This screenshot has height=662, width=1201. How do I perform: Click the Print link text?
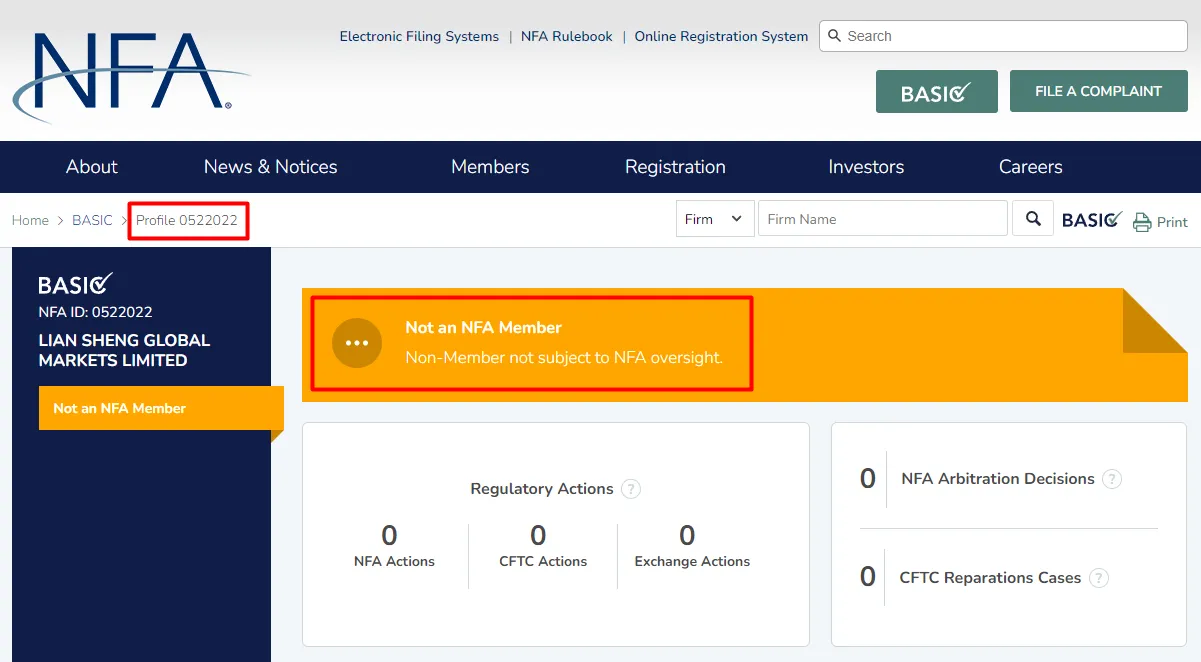click(x=1172, y=222)
